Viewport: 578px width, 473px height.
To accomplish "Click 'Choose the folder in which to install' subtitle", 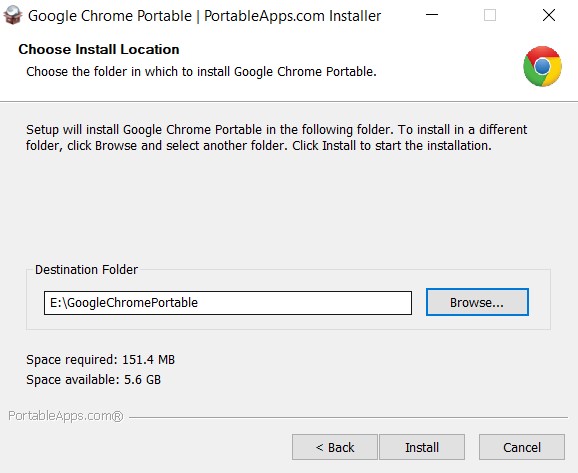I will (201, 72).
